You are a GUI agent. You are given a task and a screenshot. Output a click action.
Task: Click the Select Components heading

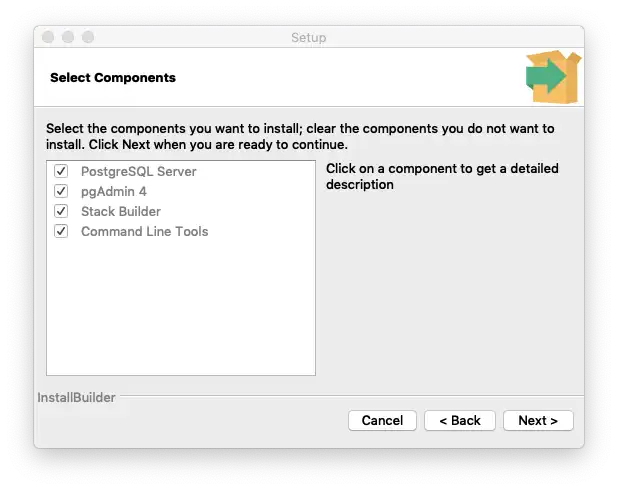112,78
